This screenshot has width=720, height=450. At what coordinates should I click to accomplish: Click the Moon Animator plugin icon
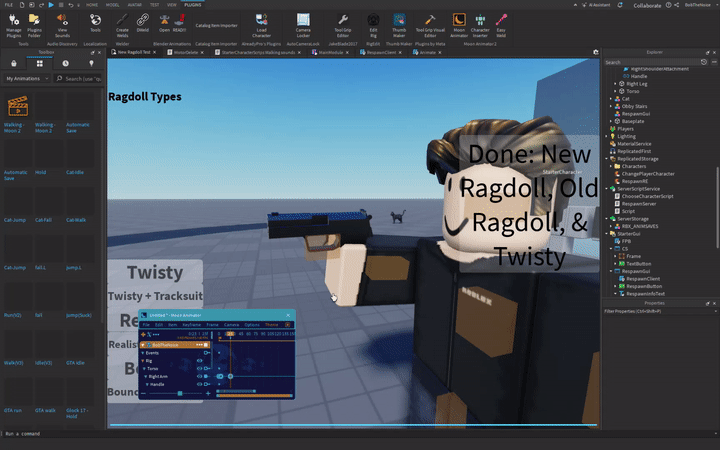(x=459, y=21)
